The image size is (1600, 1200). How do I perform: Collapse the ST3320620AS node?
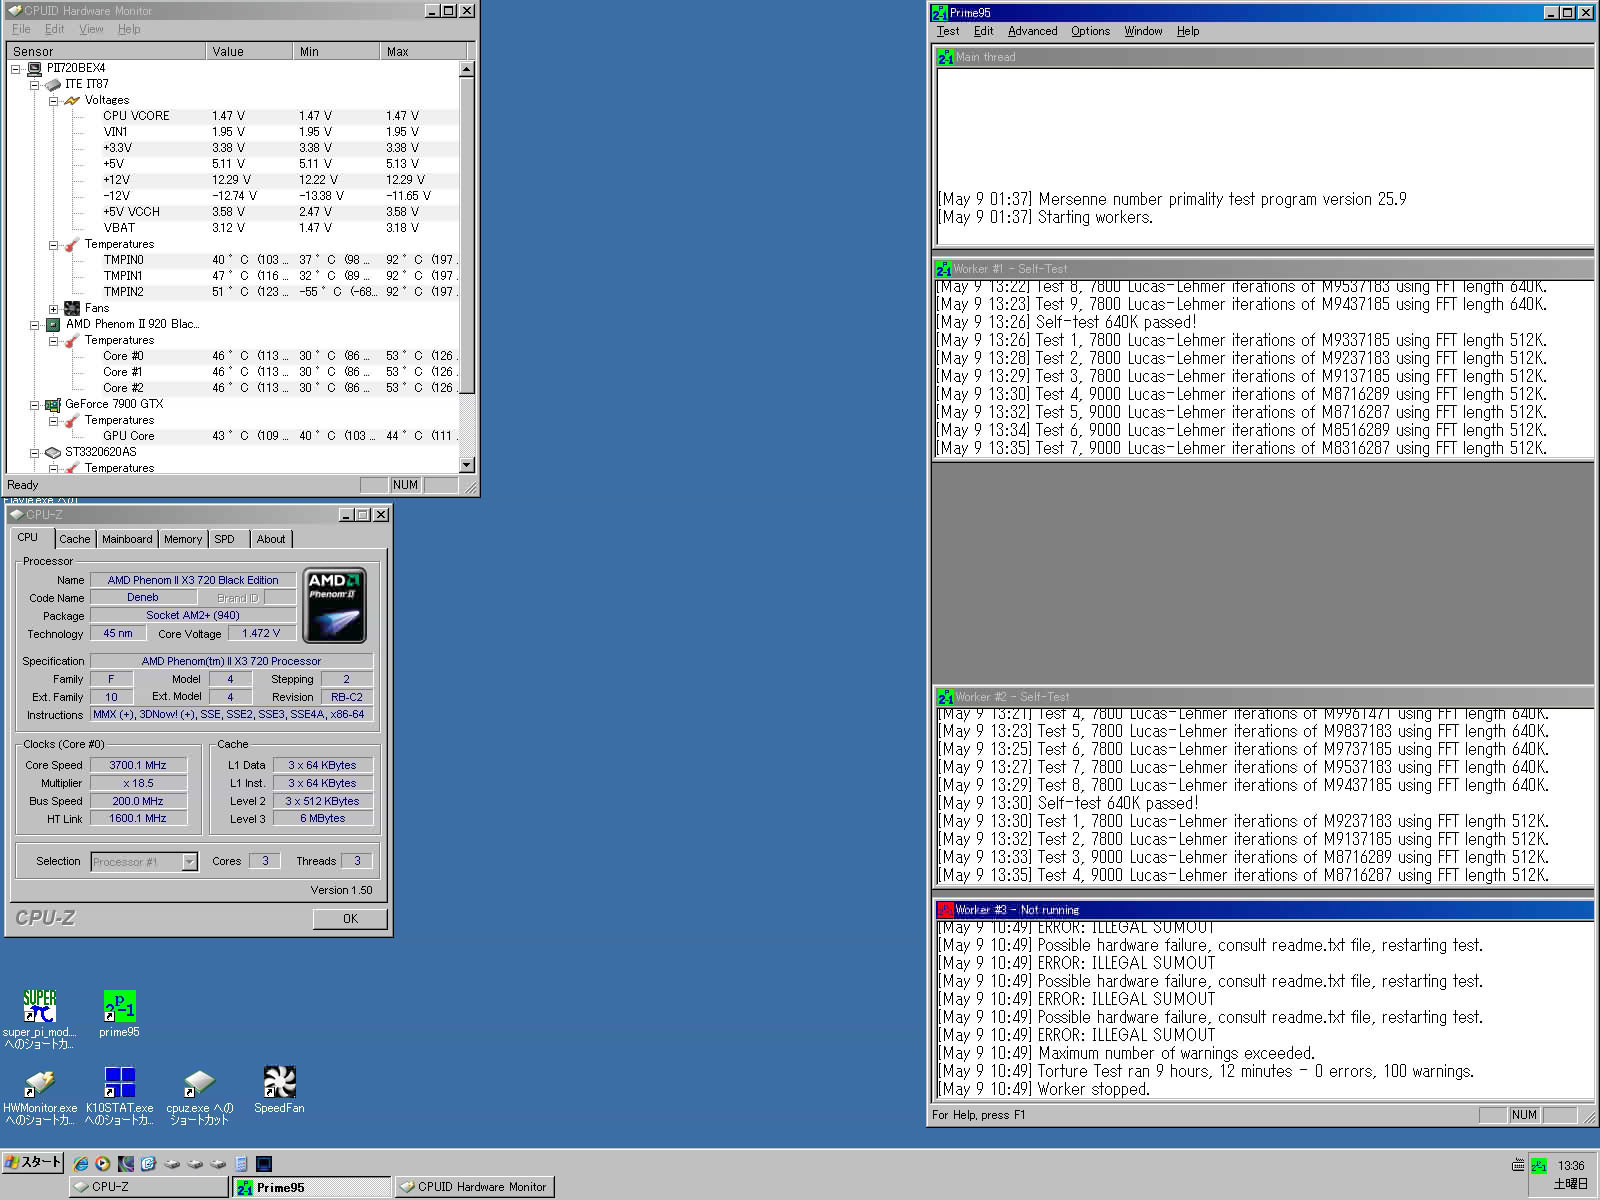(34, 452)
